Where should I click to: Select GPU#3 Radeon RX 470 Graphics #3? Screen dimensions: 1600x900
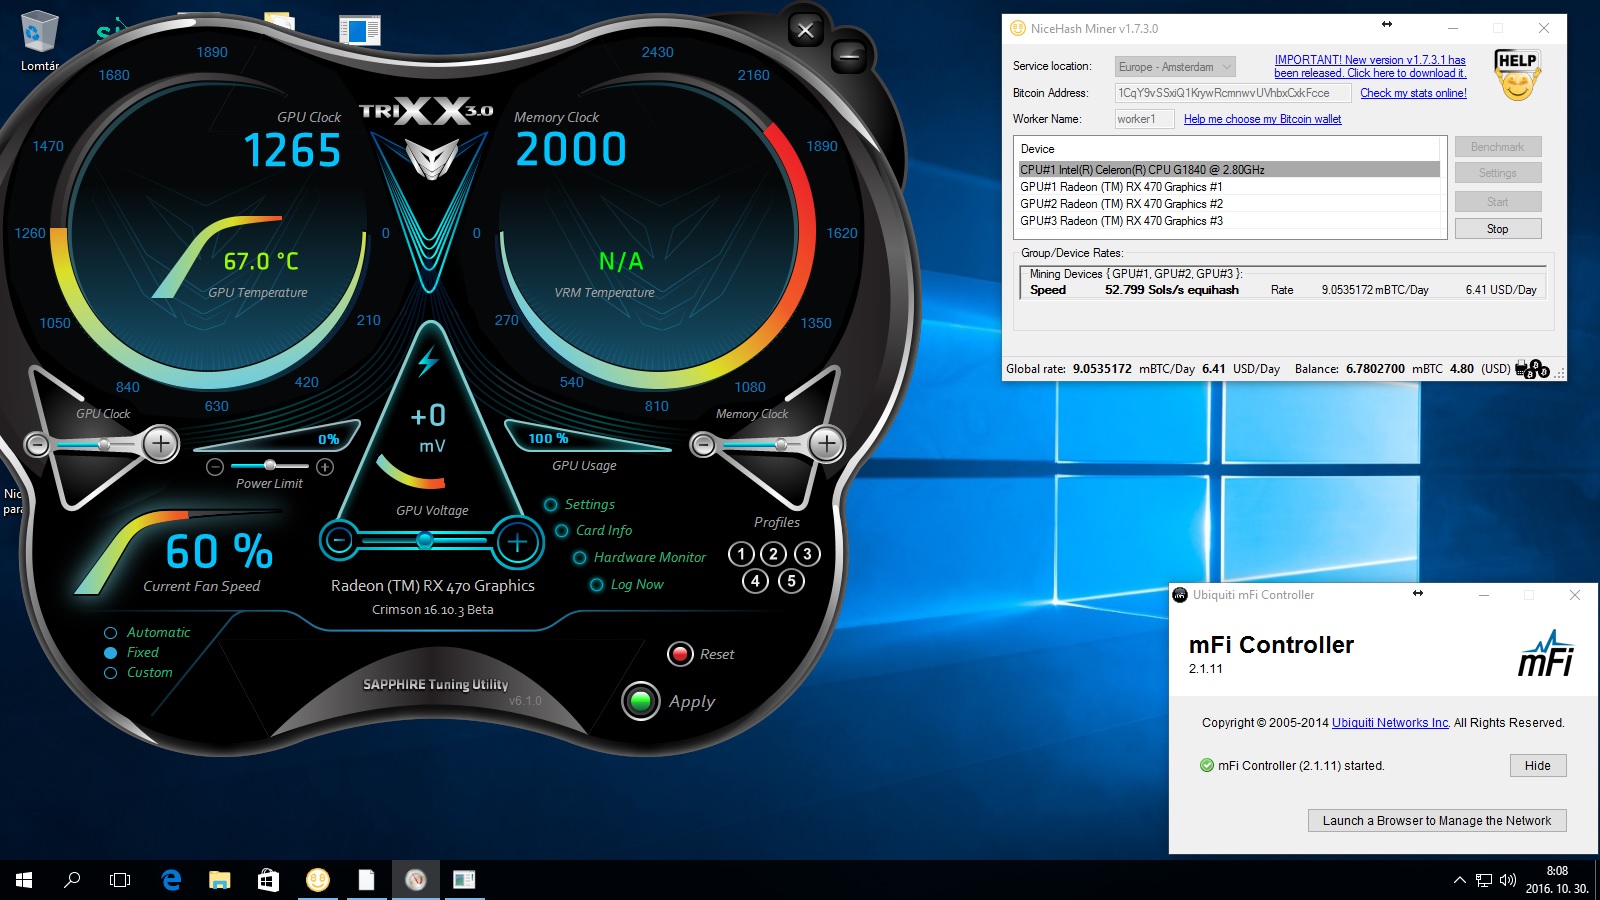coord(1230,221)
